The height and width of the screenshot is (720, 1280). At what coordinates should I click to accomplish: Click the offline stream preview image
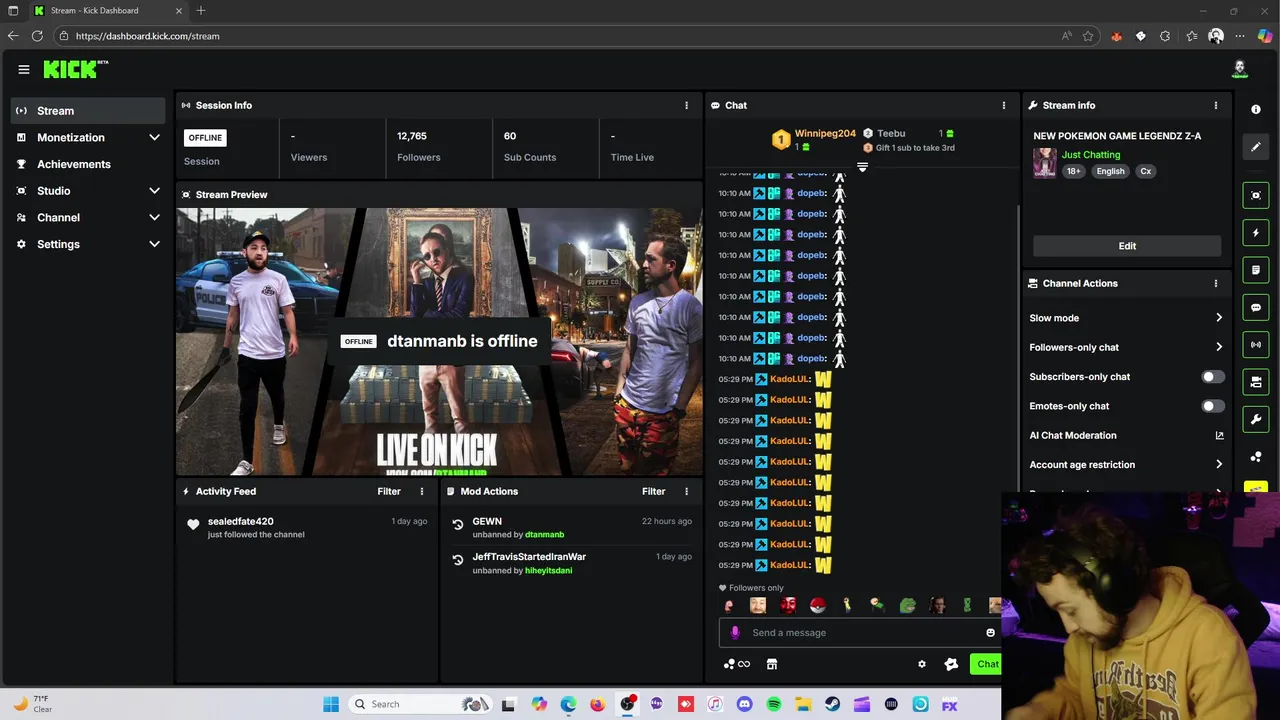(440, 342)
